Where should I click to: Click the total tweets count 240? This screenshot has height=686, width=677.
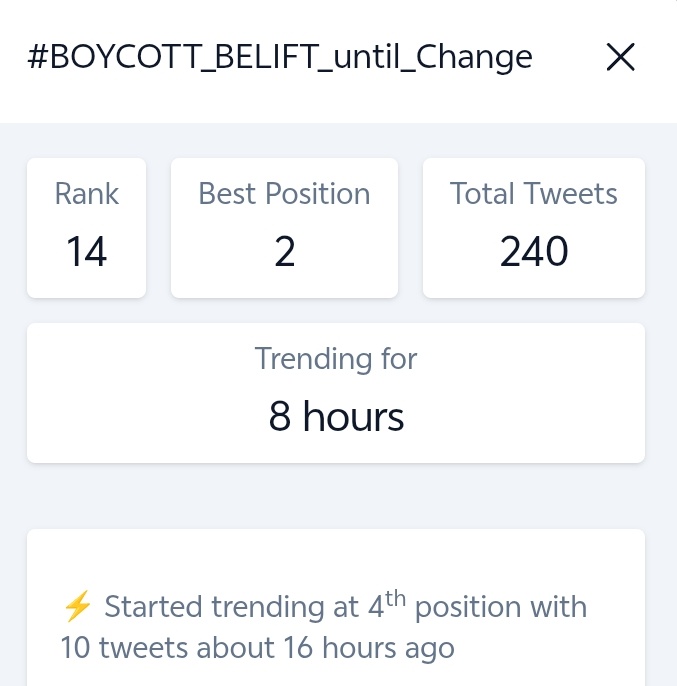534,252
